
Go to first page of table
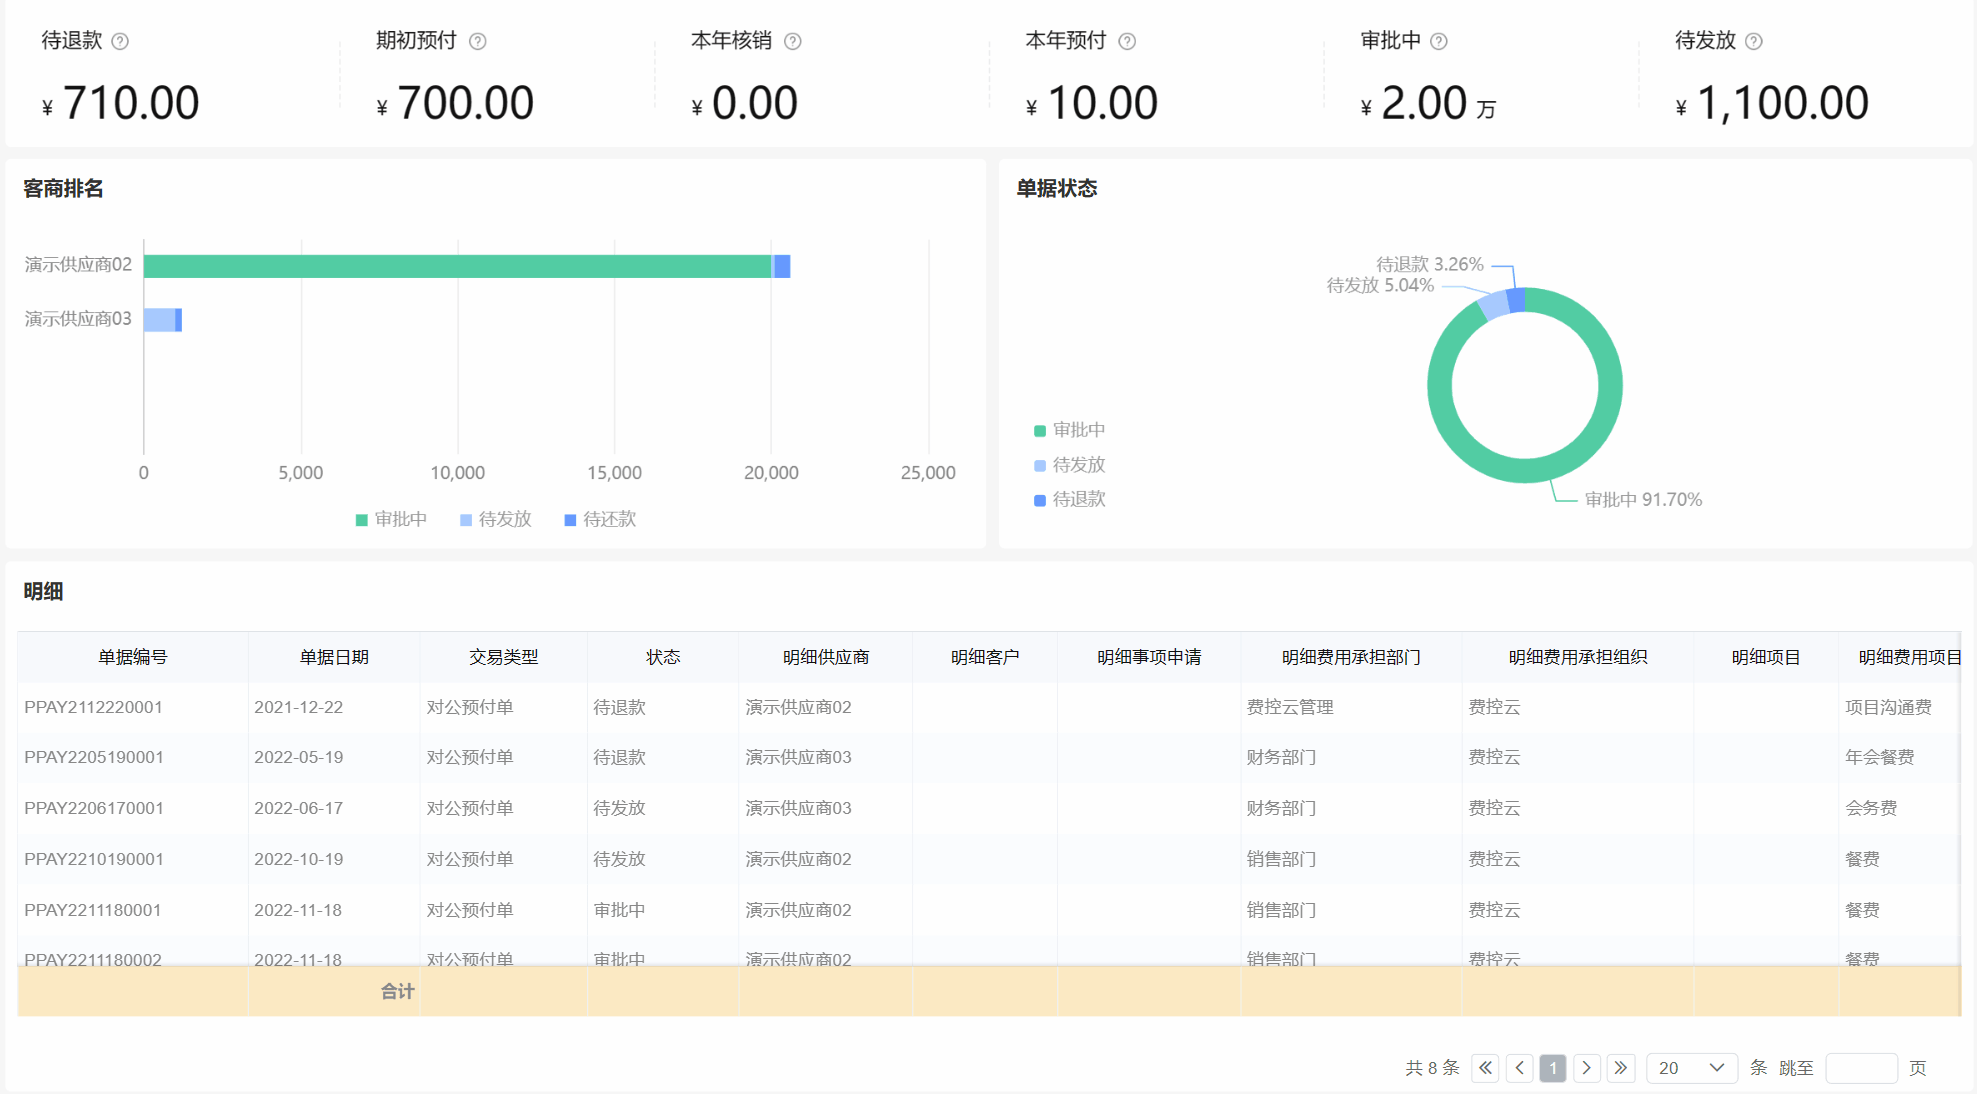[x=1486, y=1068]
